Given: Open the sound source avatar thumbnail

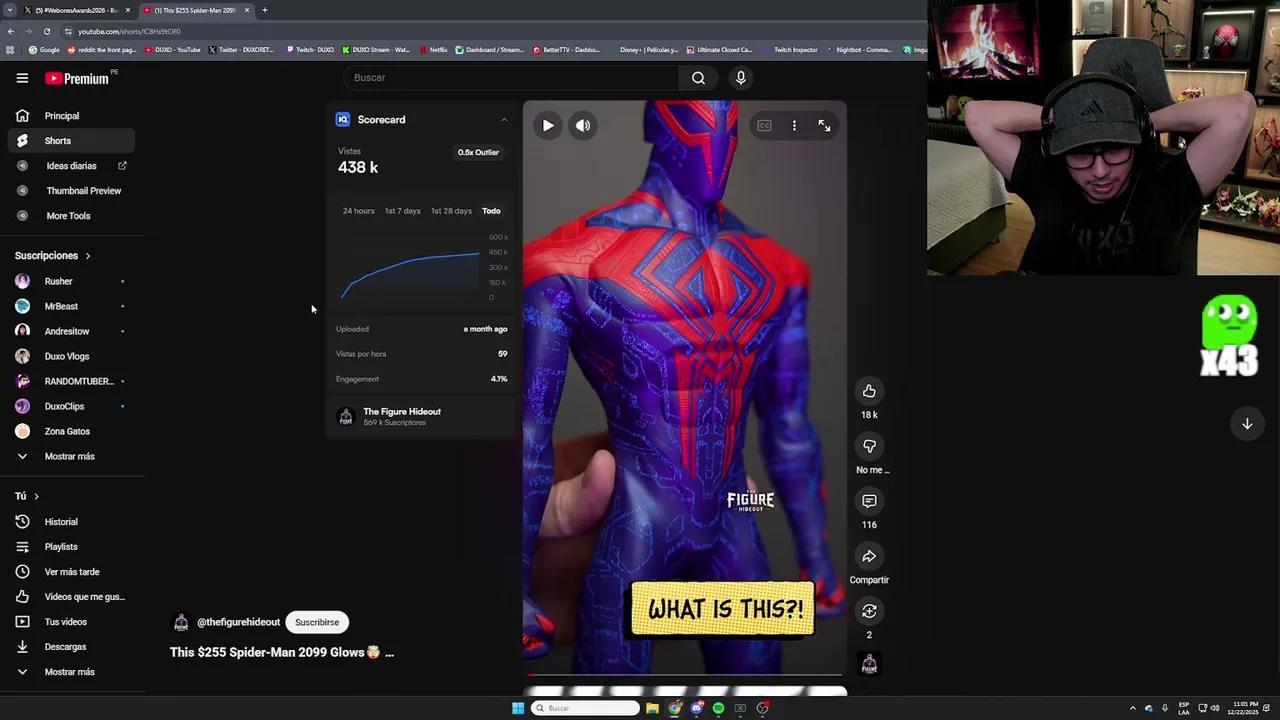Looking at the screenshot, I should (869, 664).
